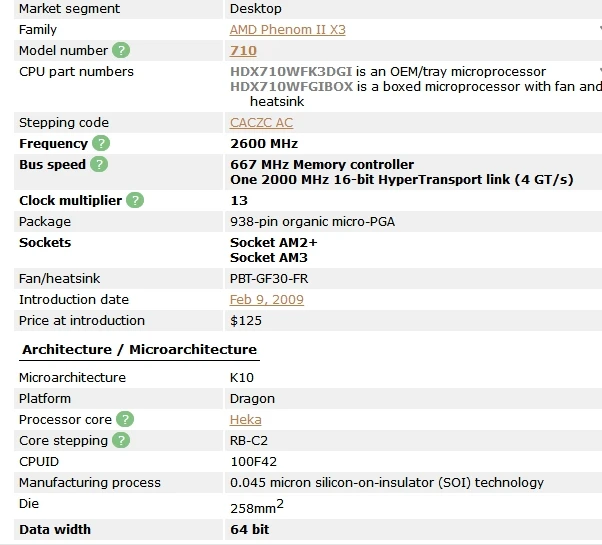
Task: Click the Fan/heatsink row label
Action: click(60, 279)
